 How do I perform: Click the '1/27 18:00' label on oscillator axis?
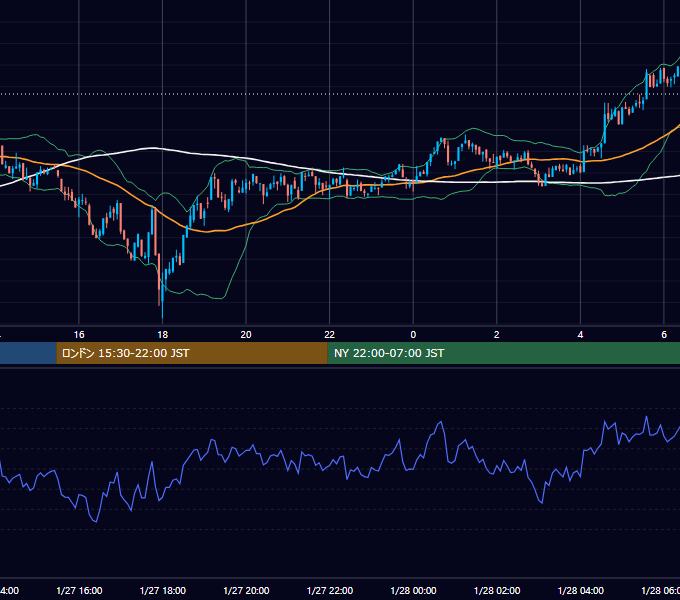click(x=163, y=590)
